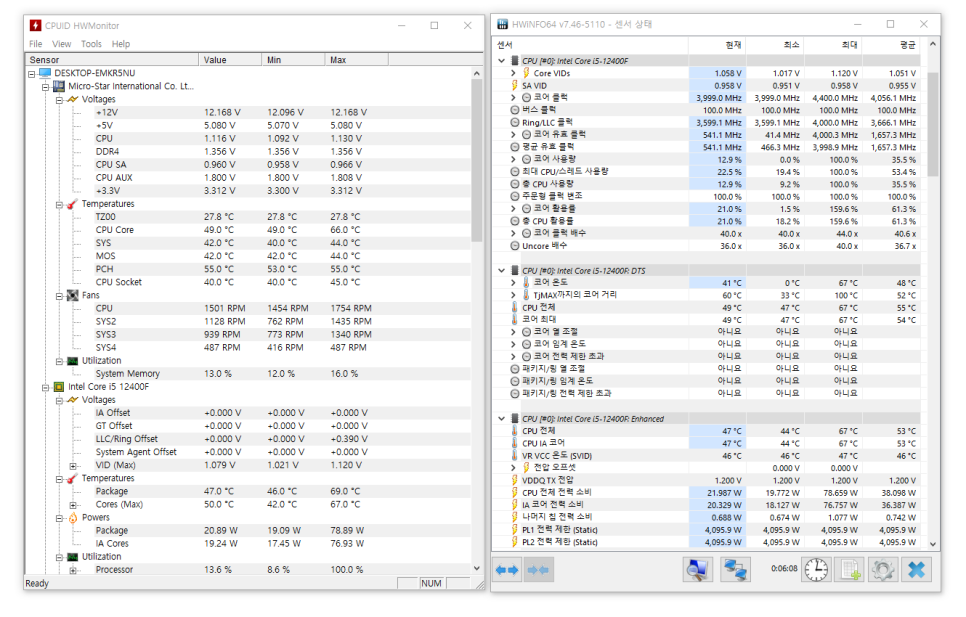Collapse the DESKTOP-EMKR5NU root node
The height and width of the screenshot is (617, 966).
coord(32,73)
